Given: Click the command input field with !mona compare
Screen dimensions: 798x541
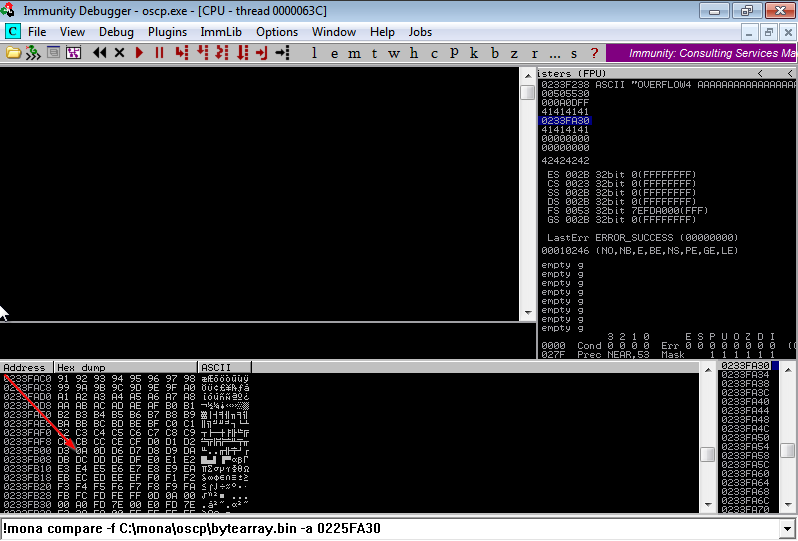Looking at the screenshot, I should point(391,528).
